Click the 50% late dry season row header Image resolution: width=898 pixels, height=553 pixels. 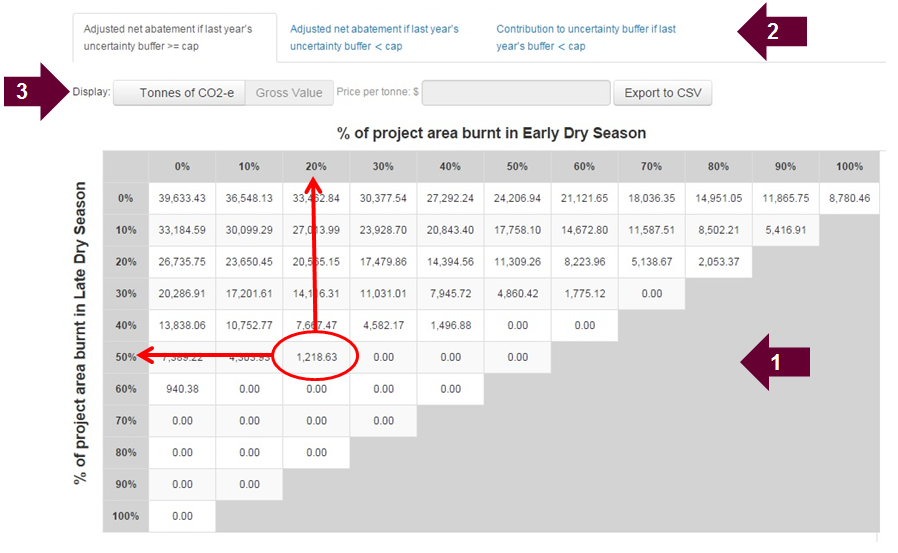click(125, 357)
